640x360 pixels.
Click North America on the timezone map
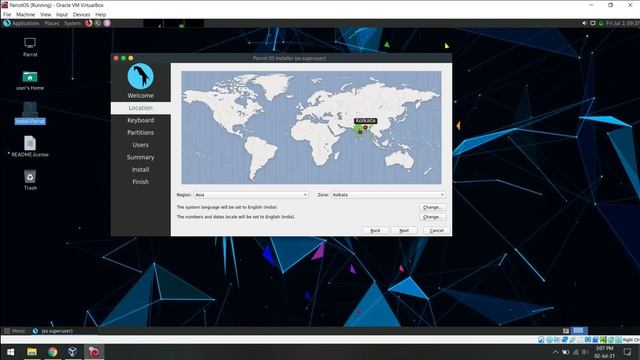(x=229, y=106)
